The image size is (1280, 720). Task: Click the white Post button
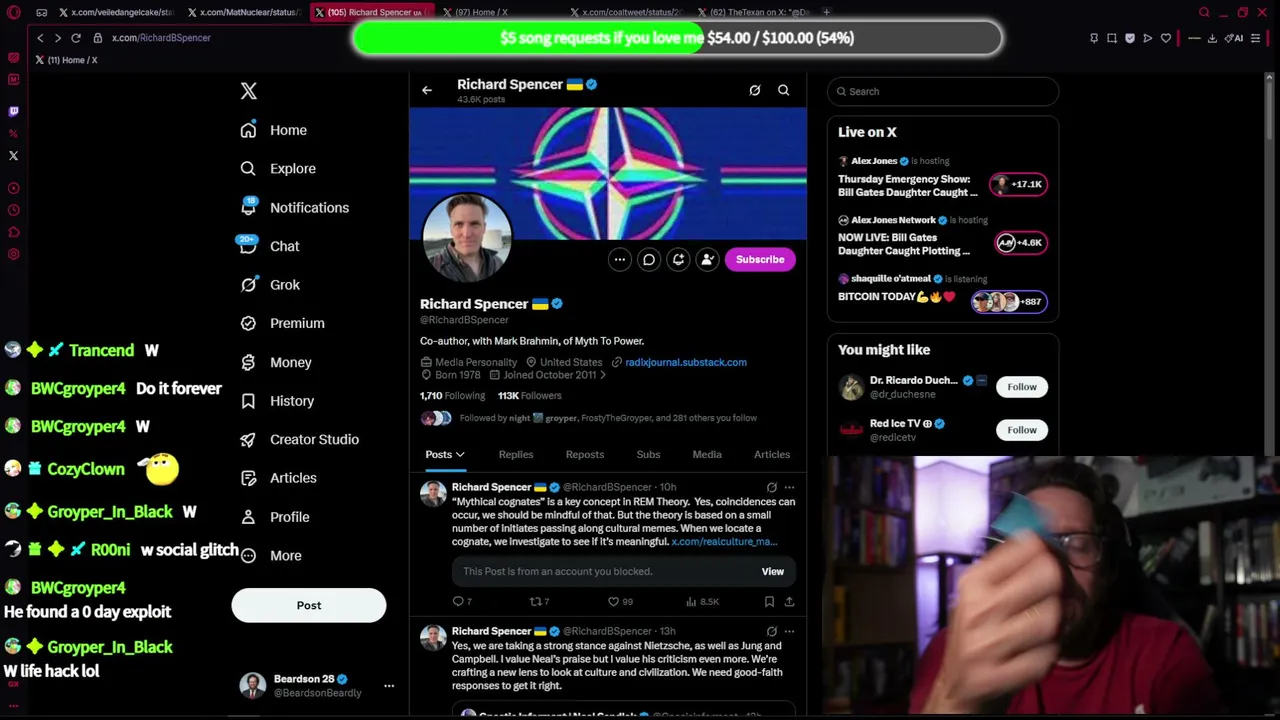[309, 605]
